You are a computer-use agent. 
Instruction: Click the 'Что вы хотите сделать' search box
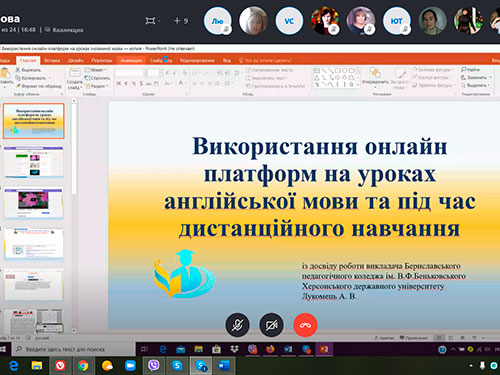[x=266, y=60]
